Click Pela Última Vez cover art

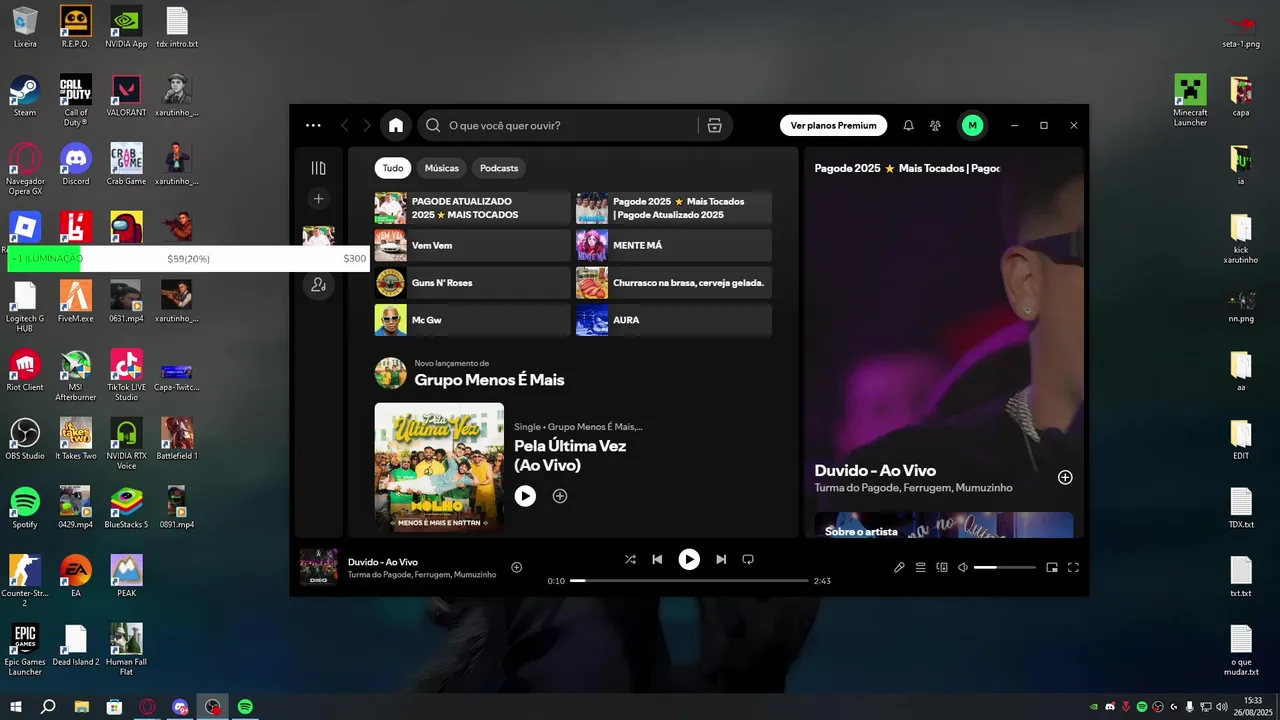439,467
